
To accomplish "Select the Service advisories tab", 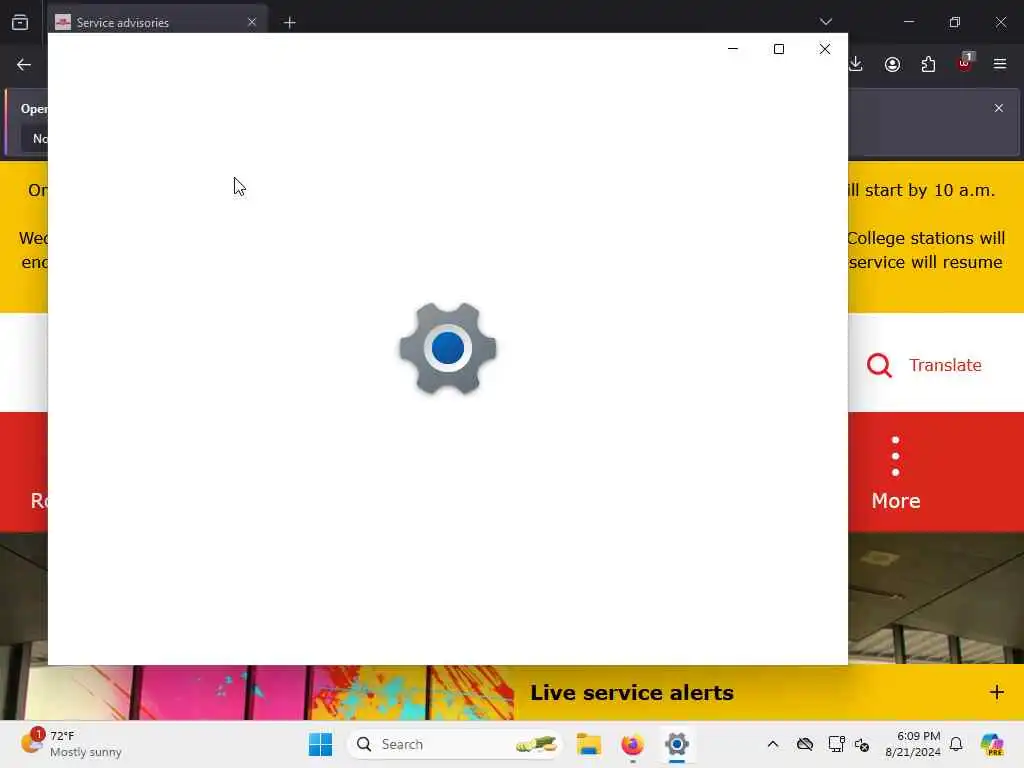I will coord(157,22).
